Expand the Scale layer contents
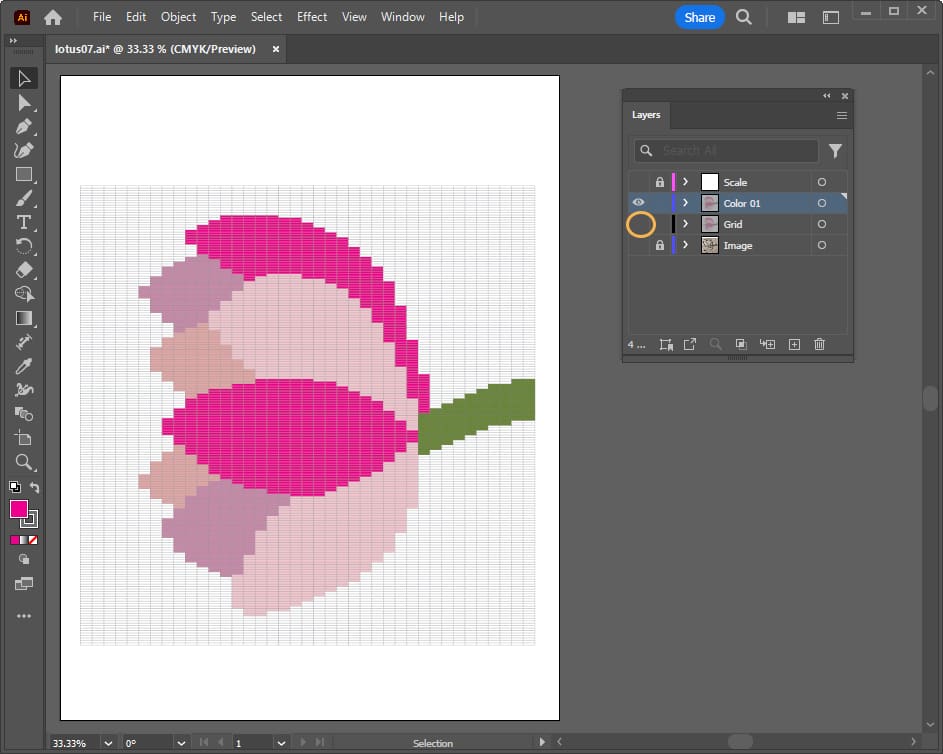Screen dimensions: 943x754 click(x=685, y=182)
